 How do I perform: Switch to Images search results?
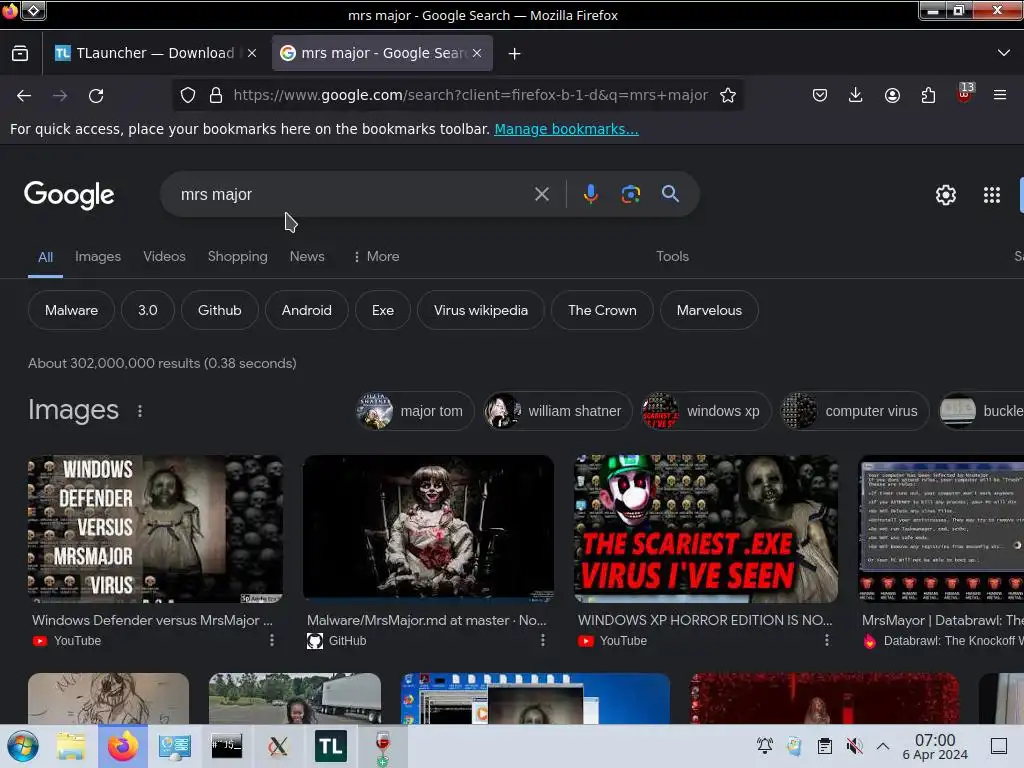tap(98, 257)
